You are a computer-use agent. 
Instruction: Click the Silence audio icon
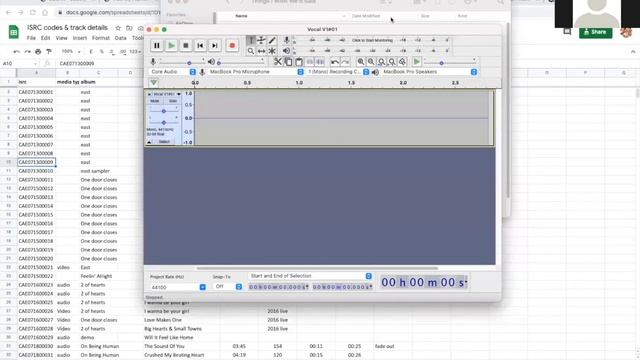click(320, 62)
